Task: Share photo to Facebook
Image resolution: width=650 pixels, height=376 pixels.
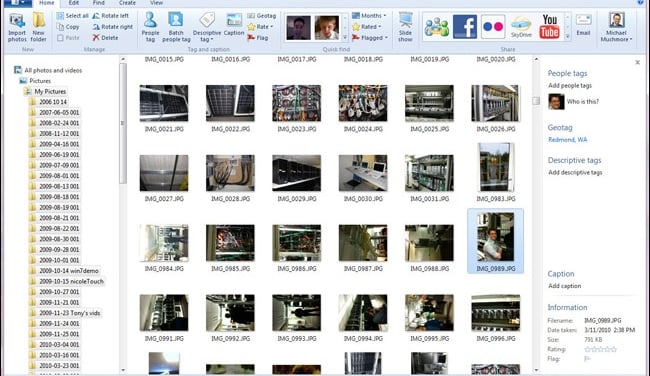Action: 465,27
